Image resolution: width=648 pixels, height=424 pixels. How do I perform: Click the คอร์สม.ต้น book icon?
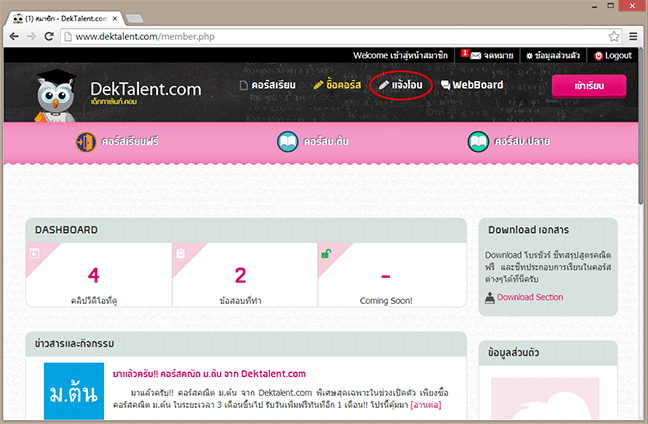pyautogui.click(x=288, y=143)
